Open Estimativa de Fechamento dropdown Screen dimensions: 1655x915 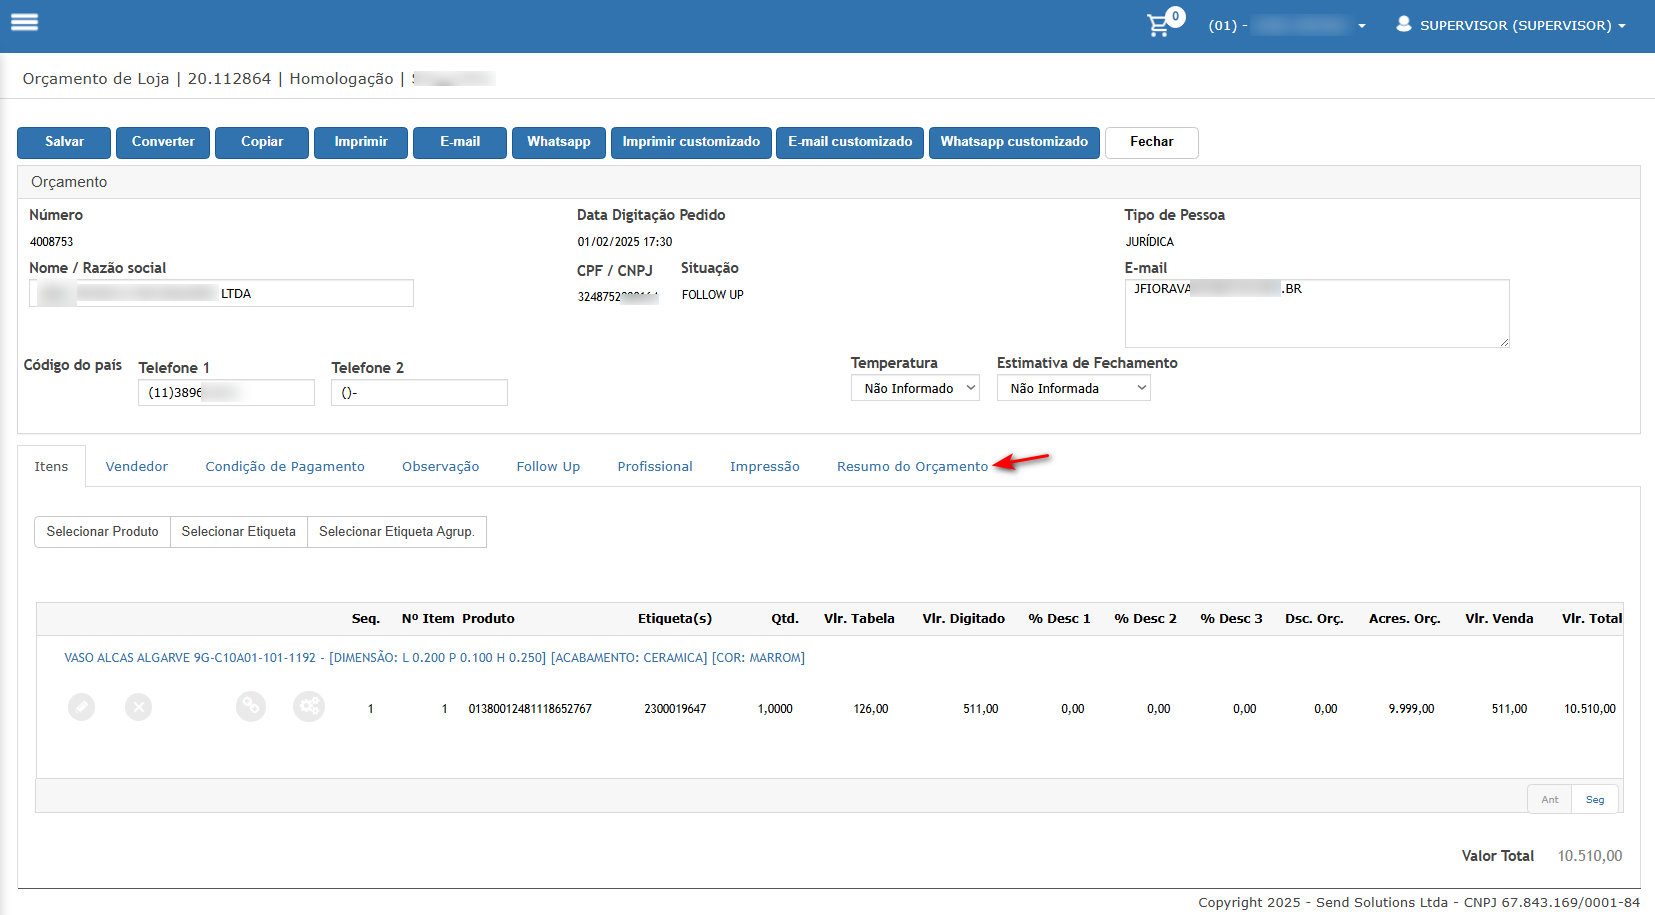1074,388
